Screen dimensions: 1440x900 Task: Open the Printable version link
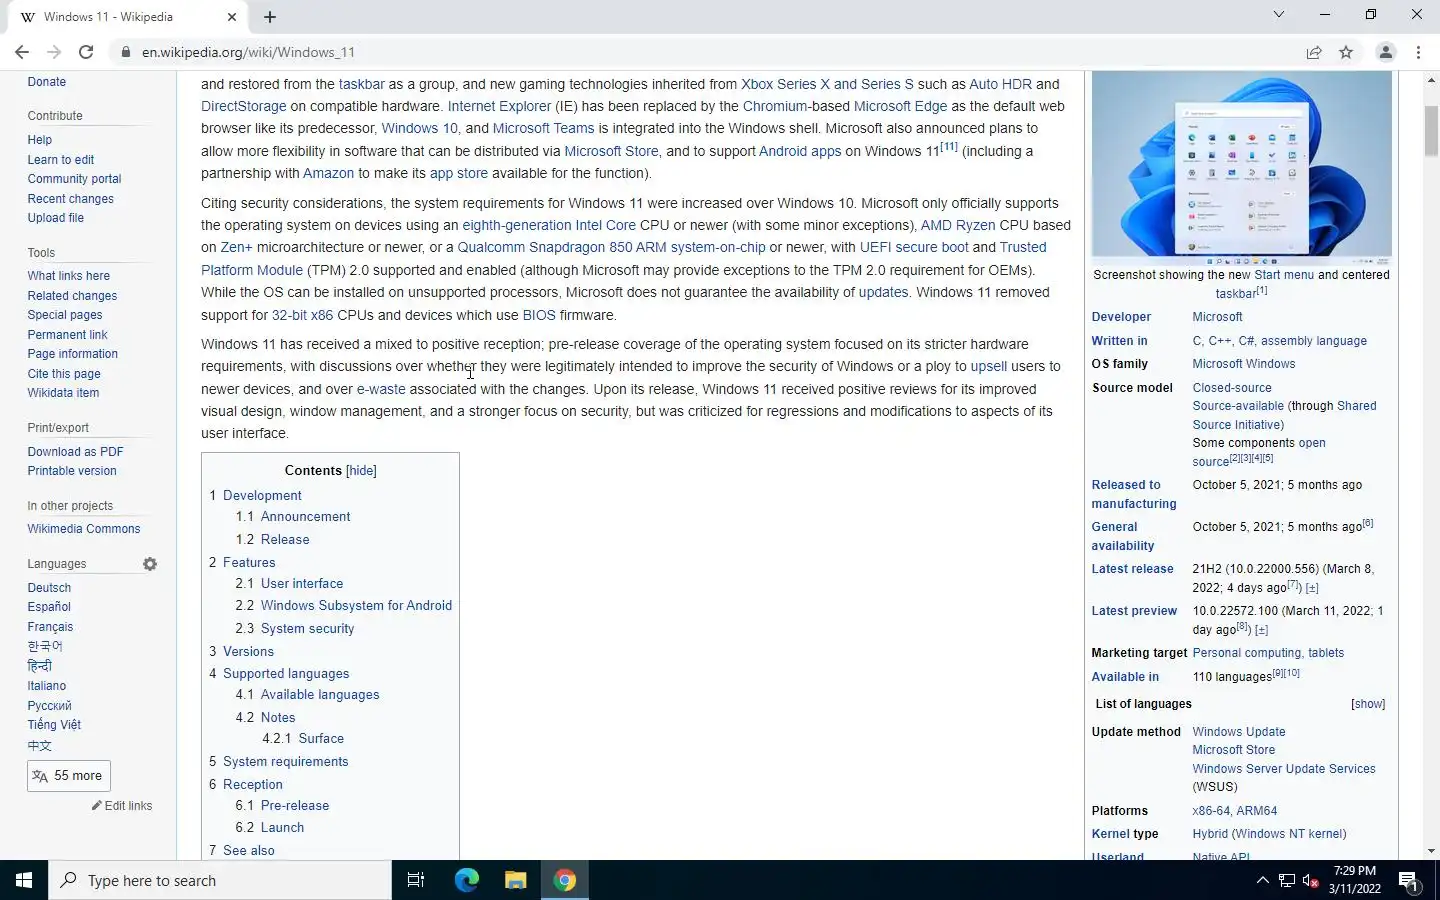(x=72, y=471)
